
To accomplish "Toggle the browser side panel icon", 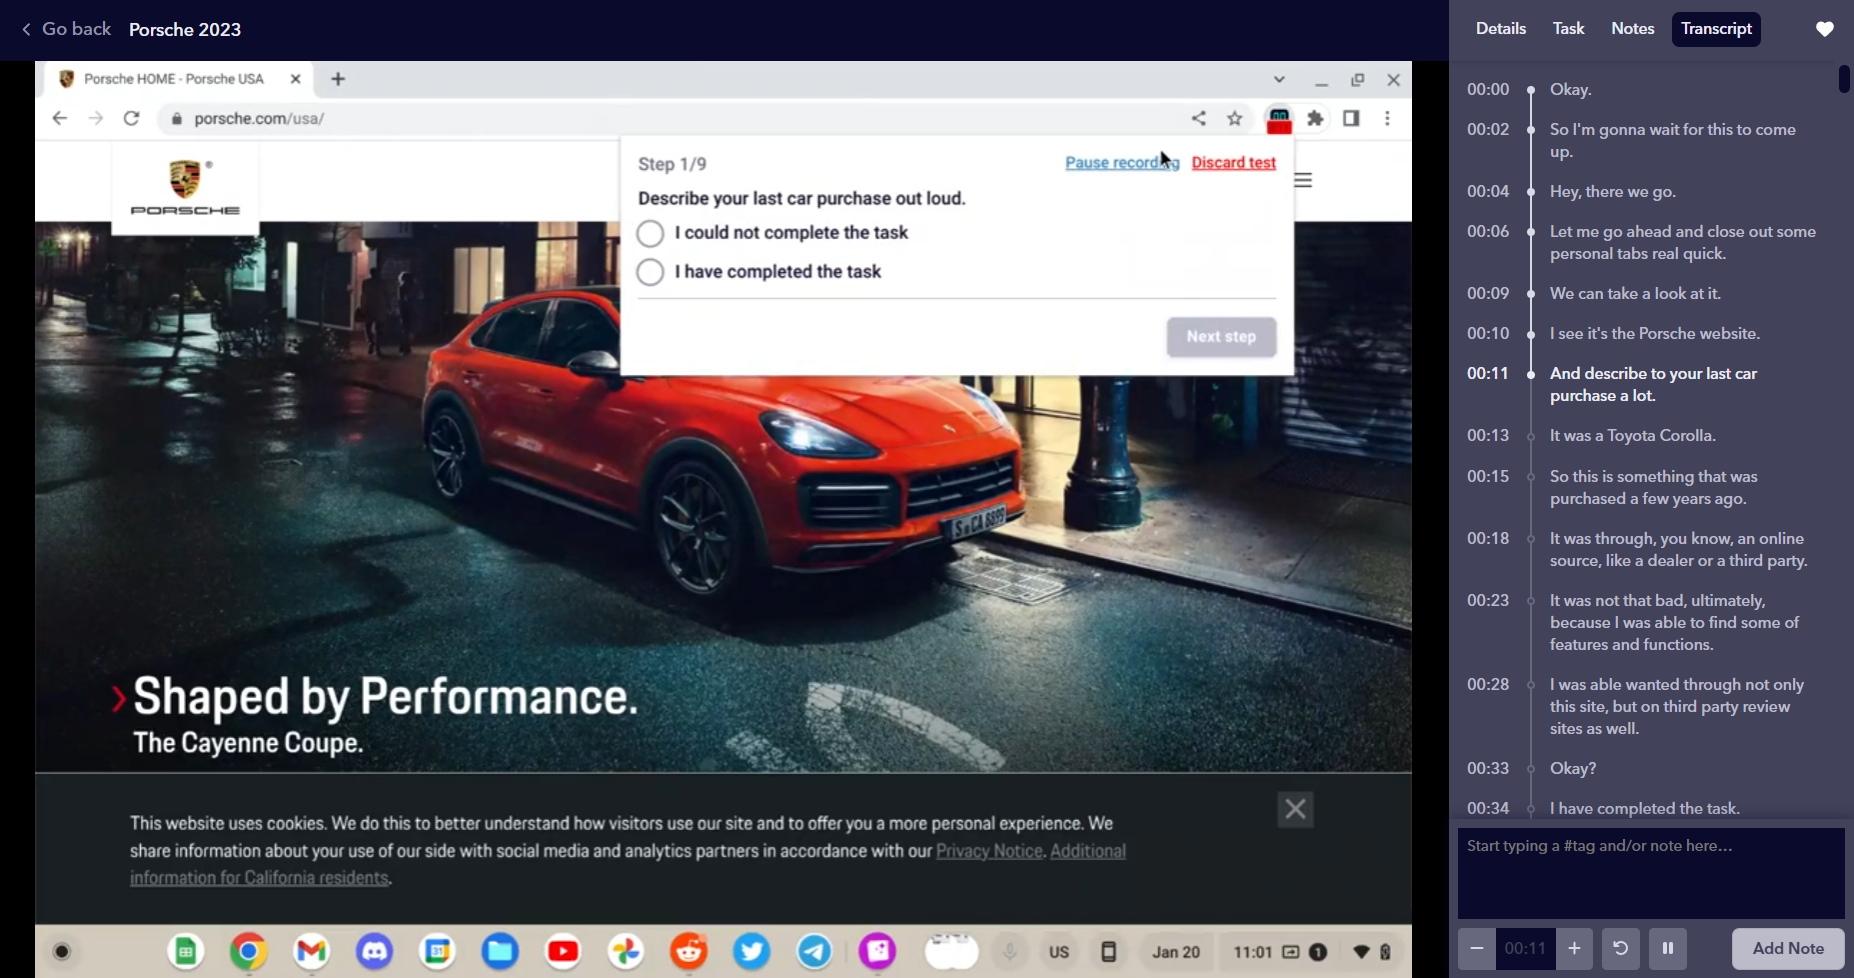I will [x=1351, y=118].
